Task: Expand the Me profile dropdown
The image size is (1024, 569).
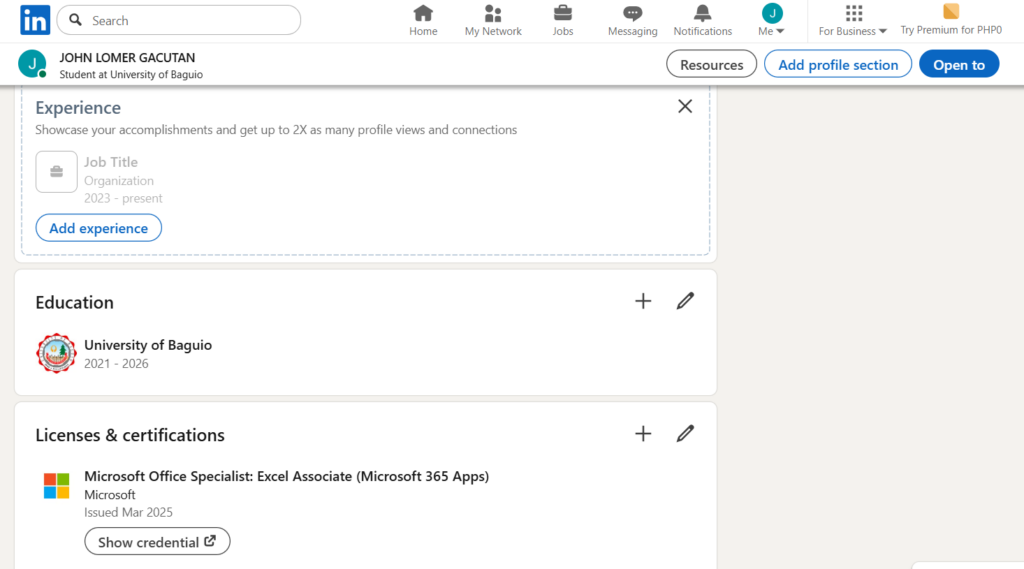Action: pos(771,20)
